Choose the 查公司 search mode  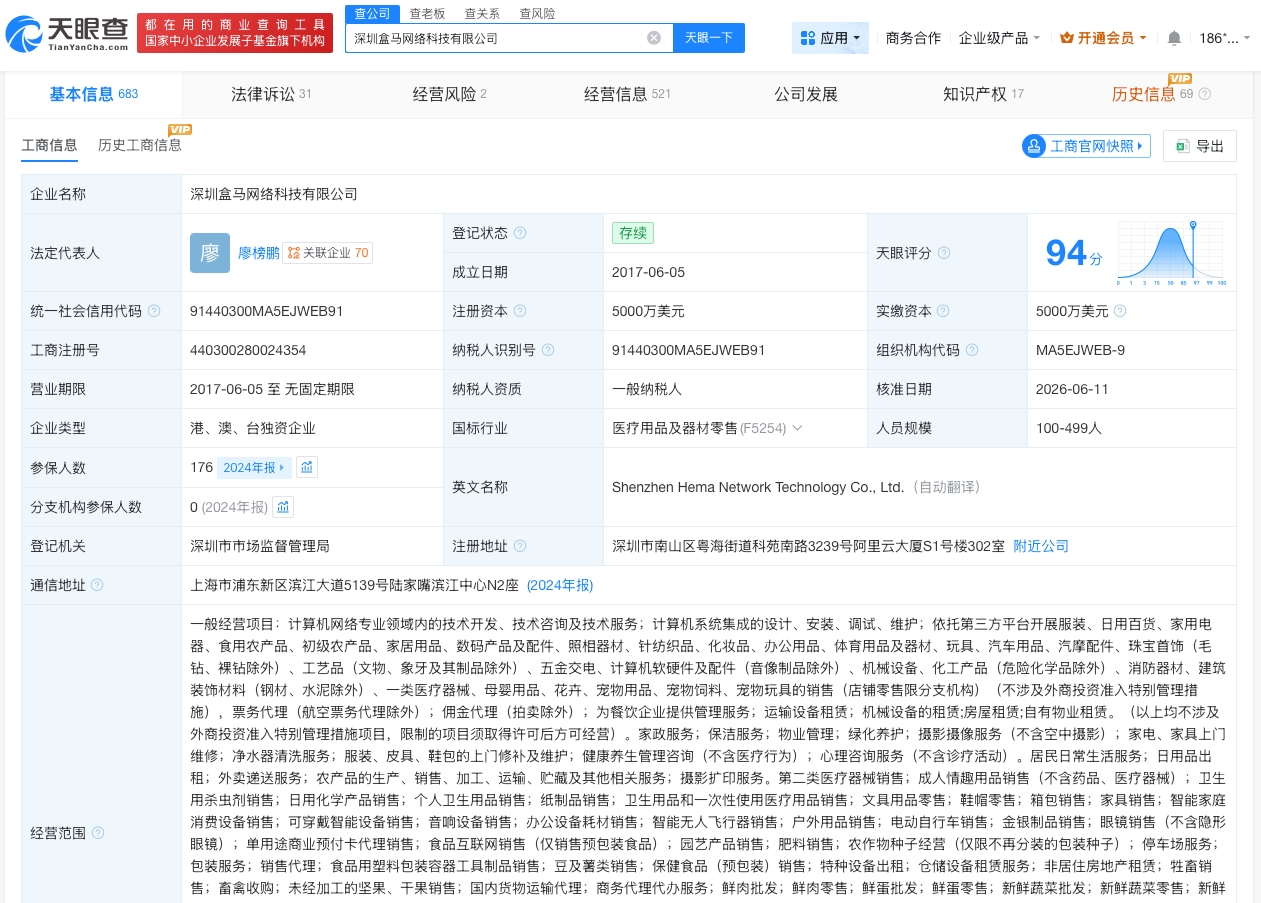click(x=373, y=14)
